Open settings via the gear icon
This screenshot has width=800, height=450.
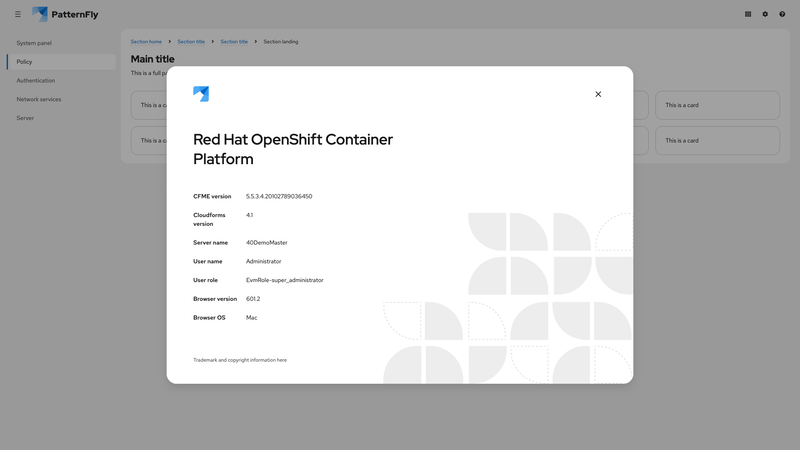[765, 14]
